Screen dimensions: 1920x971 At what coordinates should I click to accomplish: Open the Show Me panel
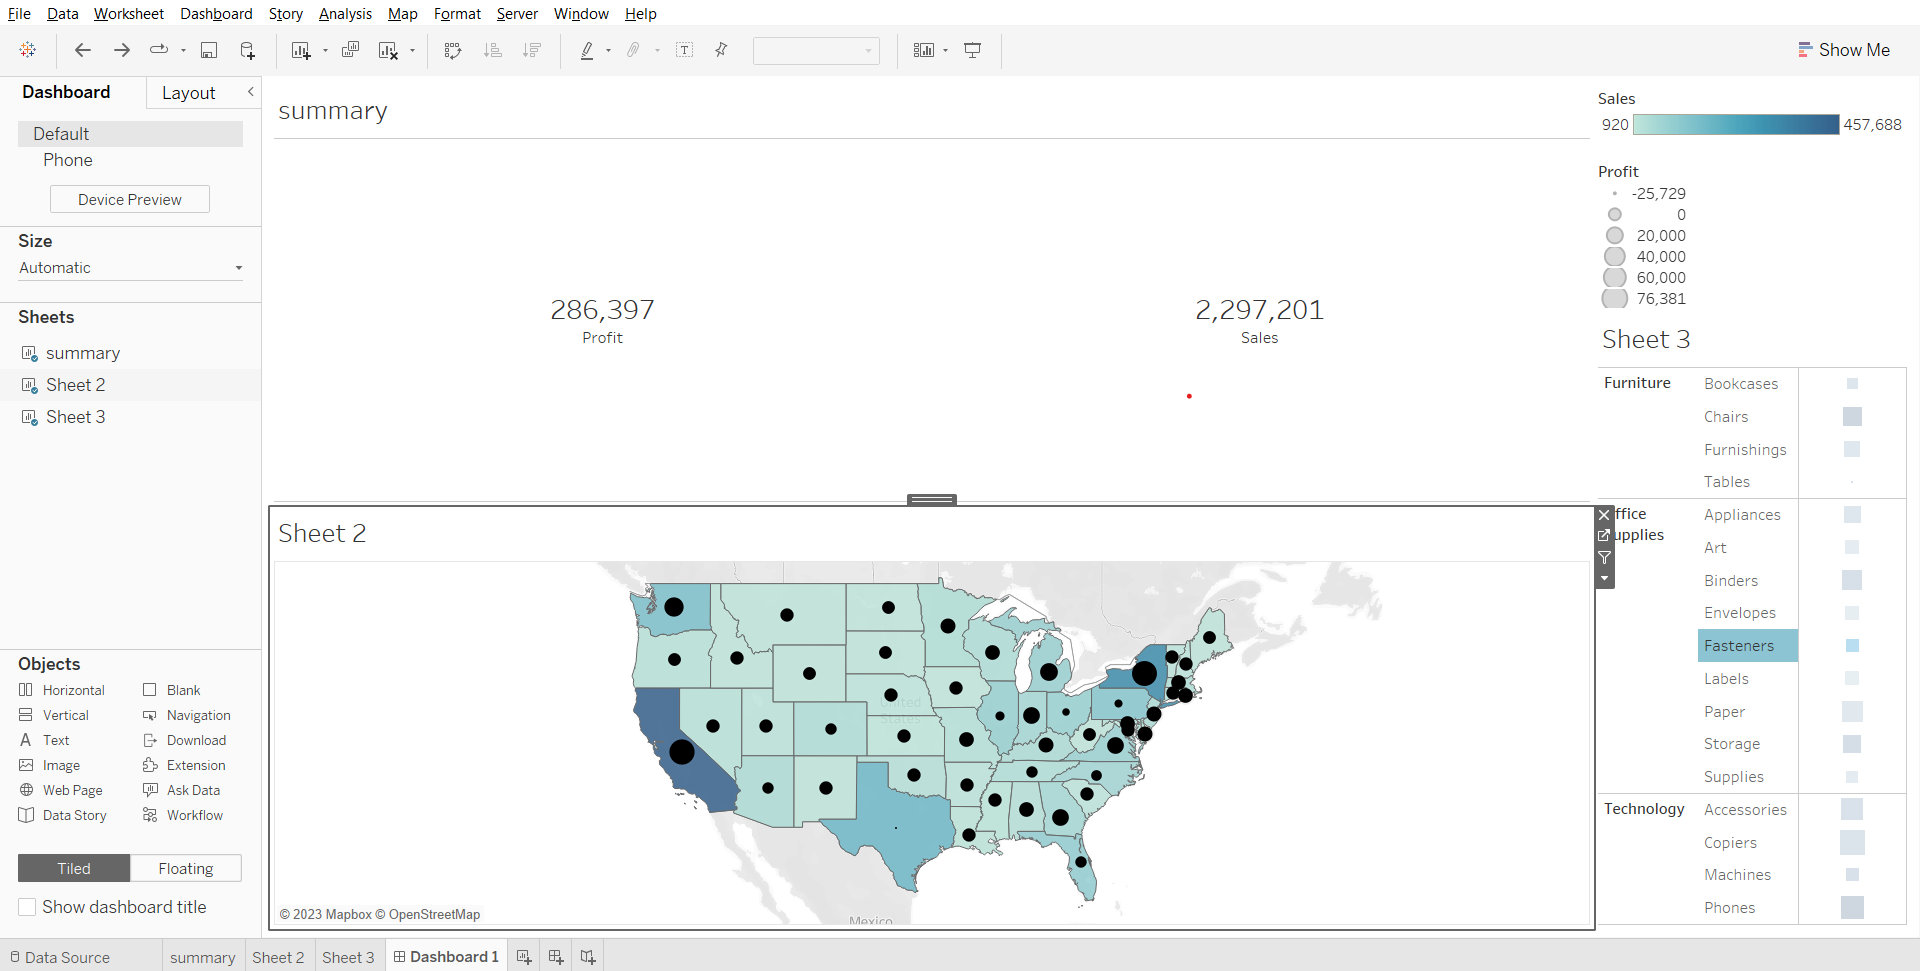[1843, 50]
